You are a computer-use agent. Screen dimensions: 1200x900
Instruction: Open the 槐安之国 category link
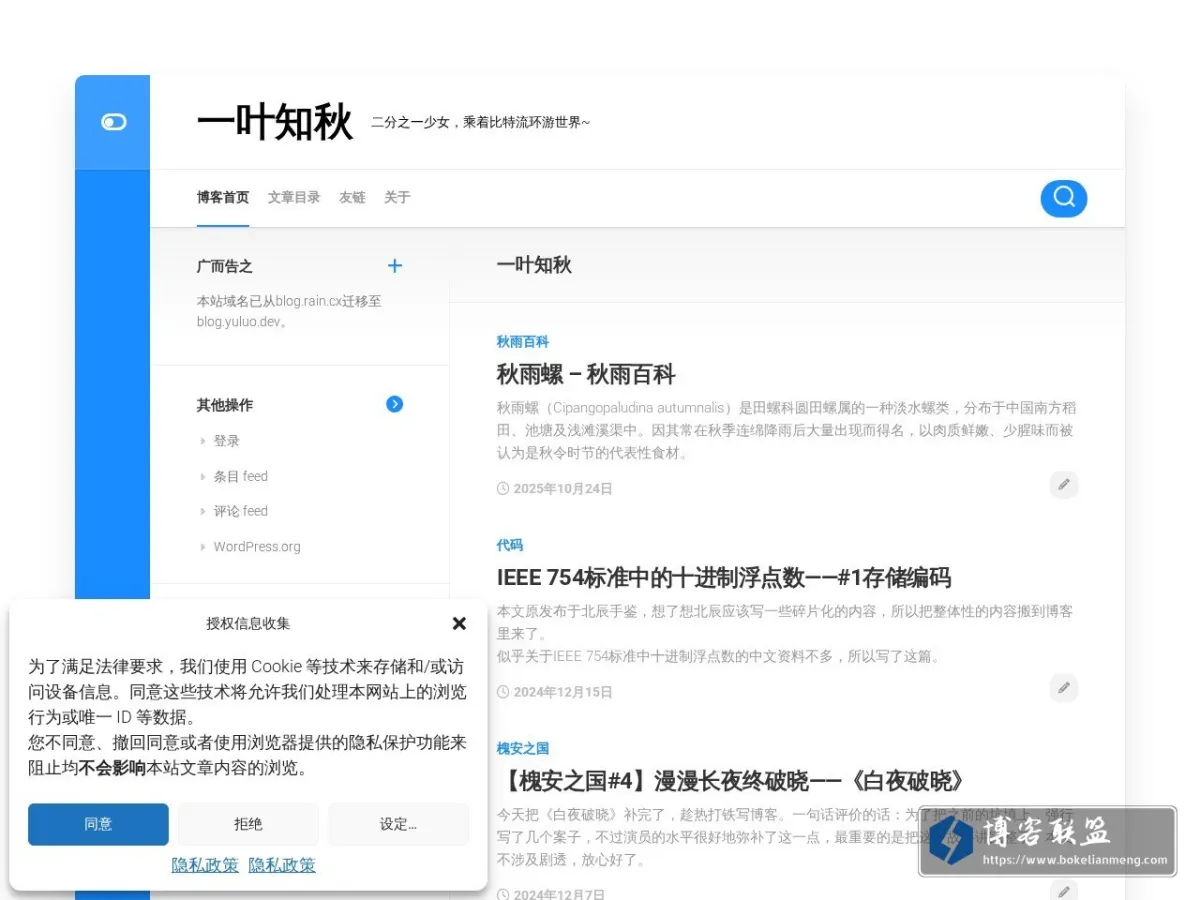pos(523,748)
